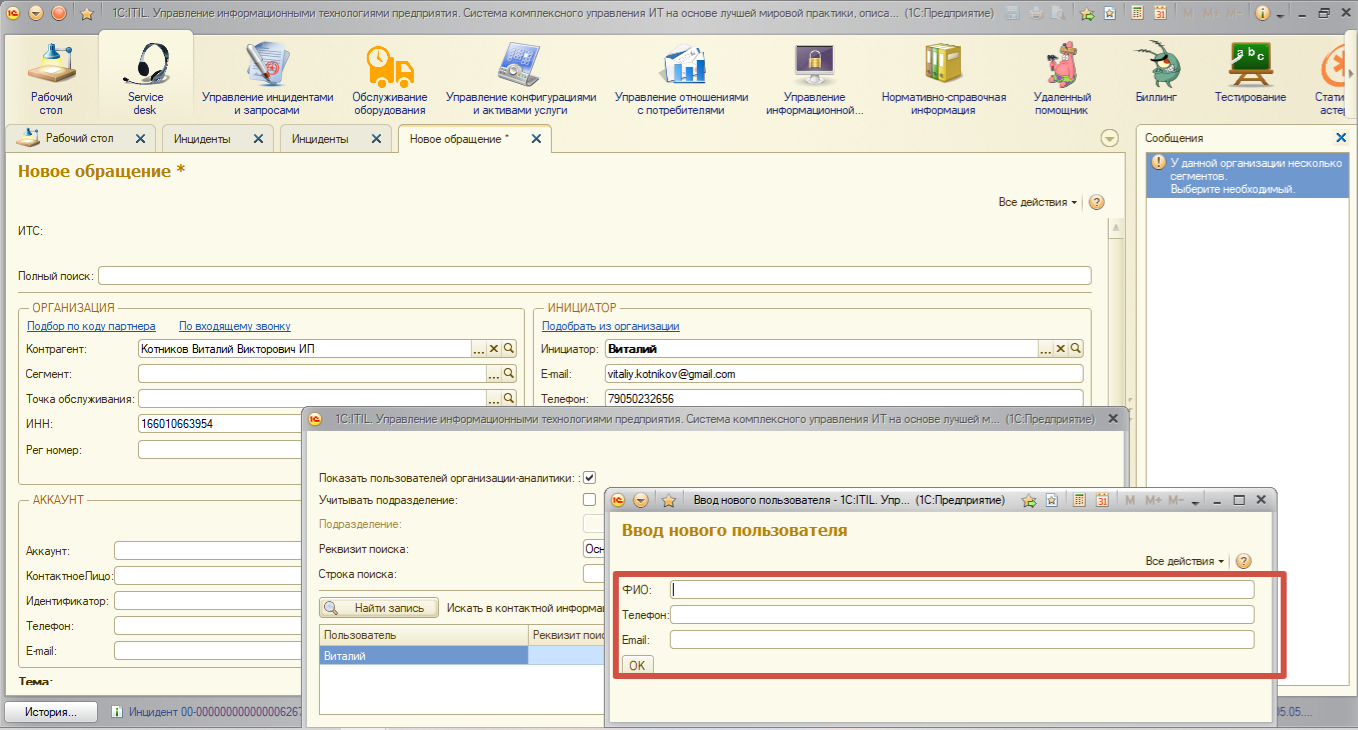This screenshot has width=1358, height=730.
Task: Open the open-tabs list dropdown arrow
Action: (1109, 138)
